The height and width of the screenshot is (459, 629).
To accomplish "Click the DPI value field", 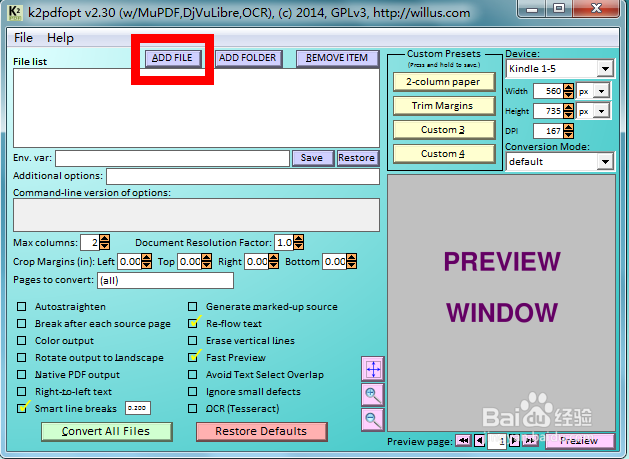I will click(548, 131).
